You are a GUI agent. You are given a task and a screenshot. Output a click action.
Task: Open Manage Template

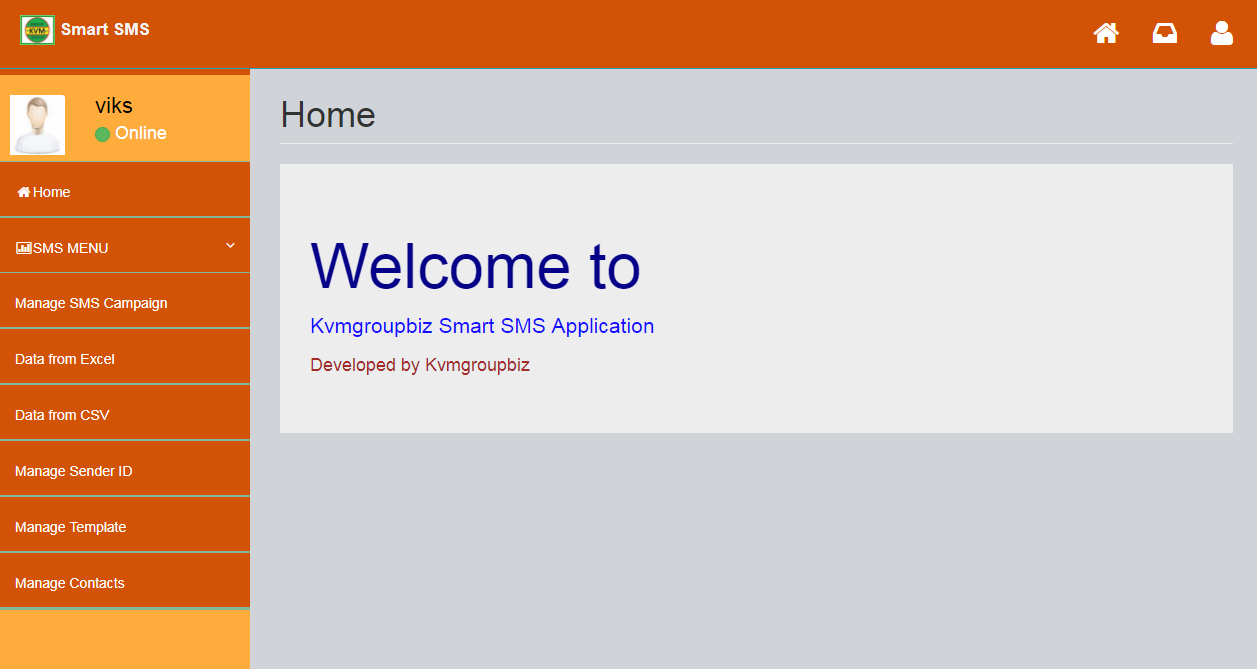pos(125,526)
